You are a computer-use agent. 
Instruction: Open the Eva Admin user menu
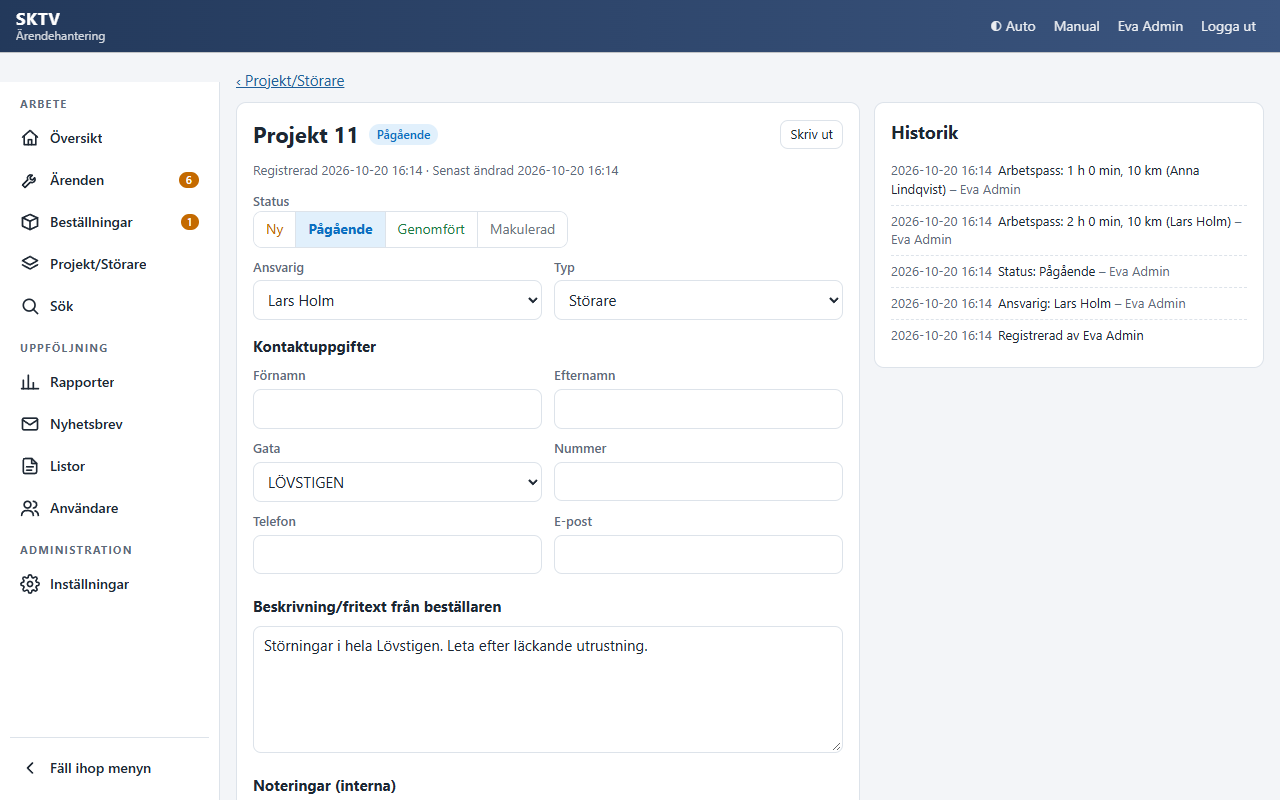pos(1150,26)
